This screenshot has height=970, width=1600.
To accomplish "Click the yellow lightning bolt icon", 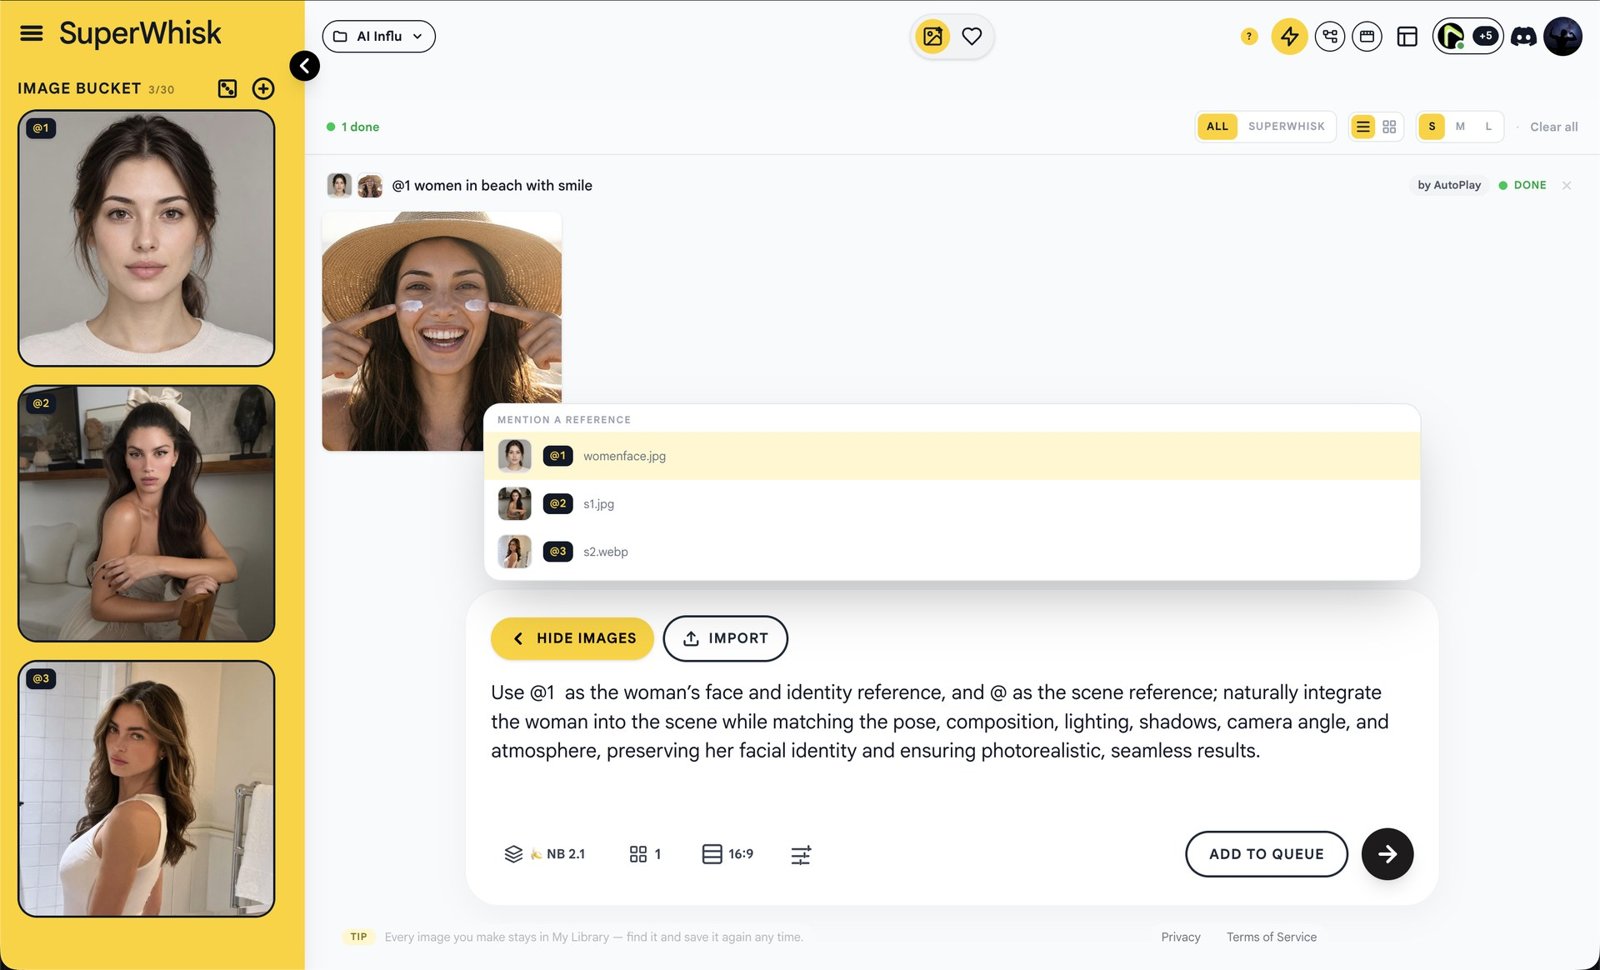I will click(x=1289, y=37).
